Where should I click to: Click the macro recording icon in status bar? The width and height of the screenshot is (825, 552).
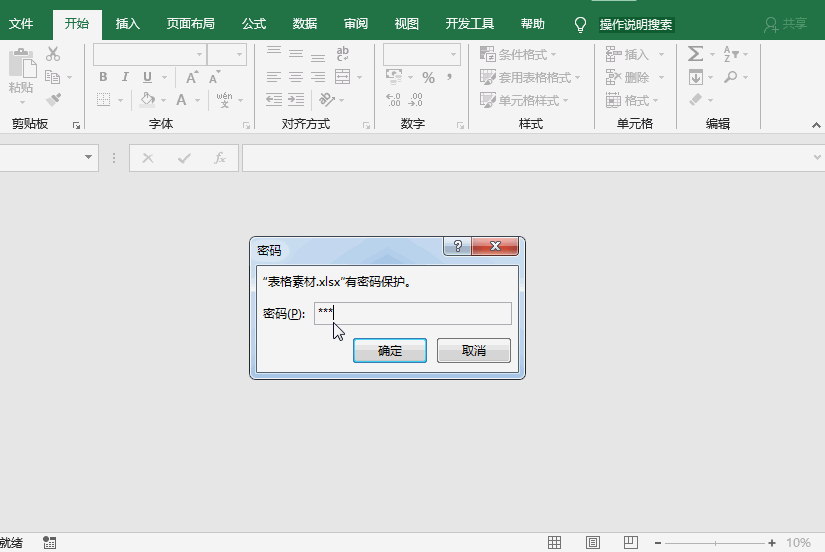point(50,542)
